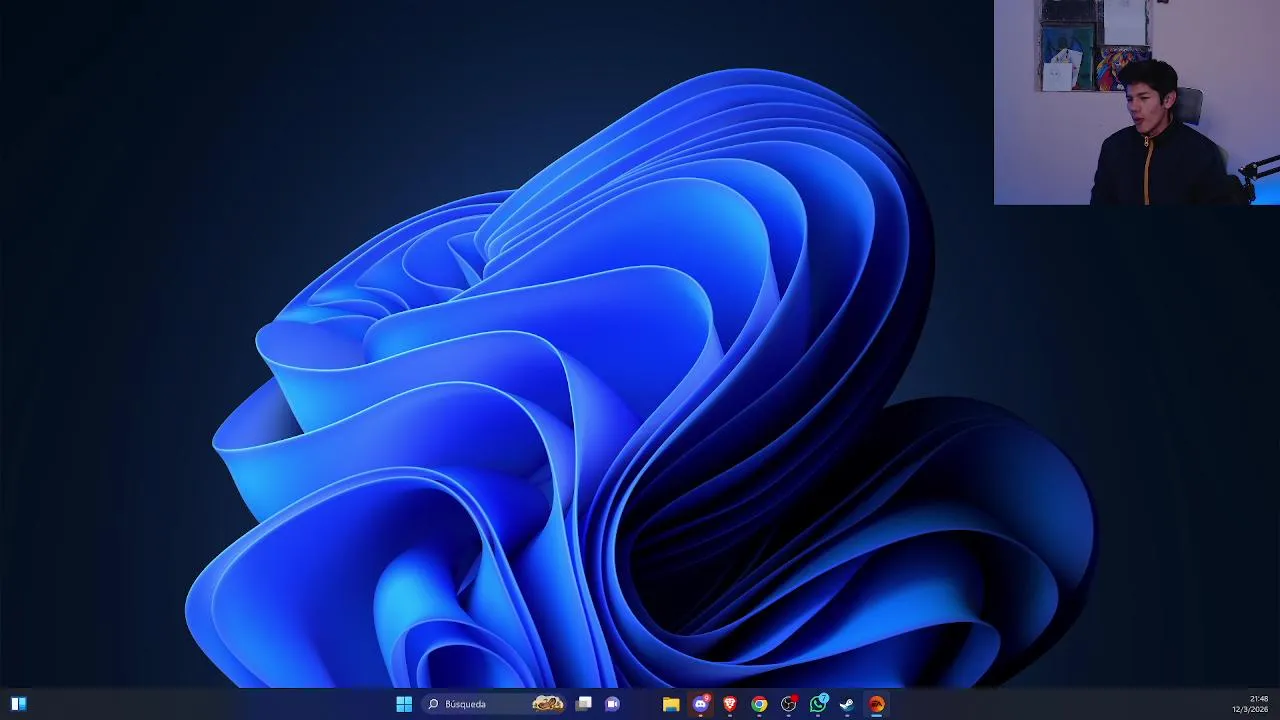Open File Explorer from the taskbar
Viewport: 1280px width, 720px height.
tap(671, 704)
